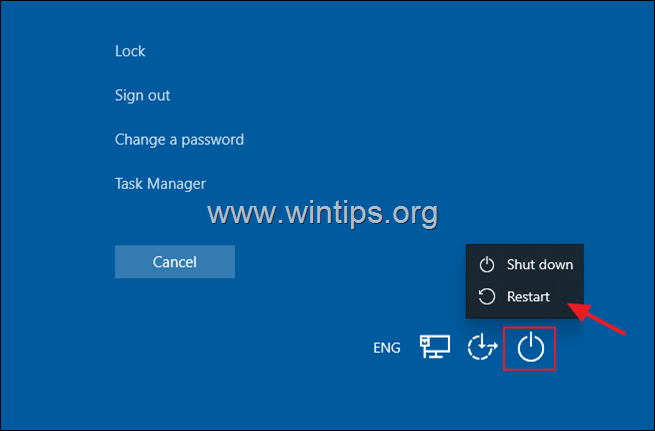
Task: Open the network connection icon
Action: 435,346
